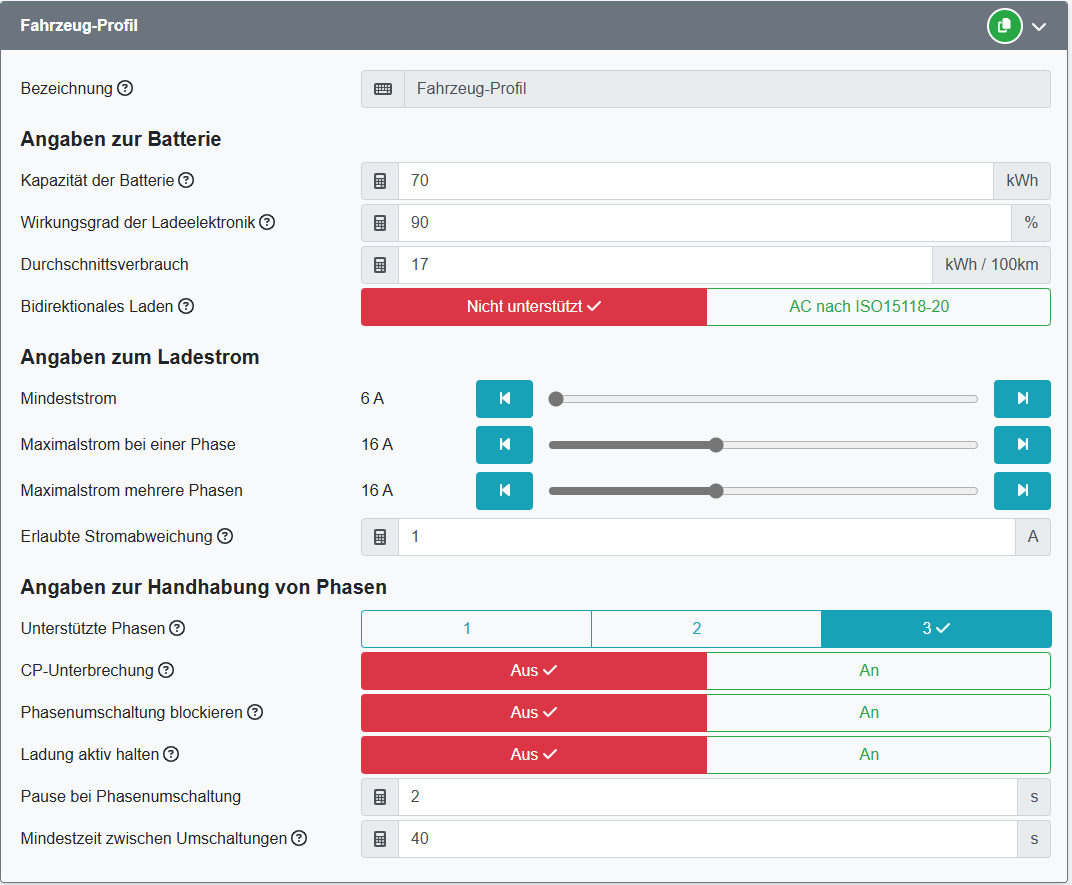Show help for Kapazität der Batterie

[x=186, y=181]
